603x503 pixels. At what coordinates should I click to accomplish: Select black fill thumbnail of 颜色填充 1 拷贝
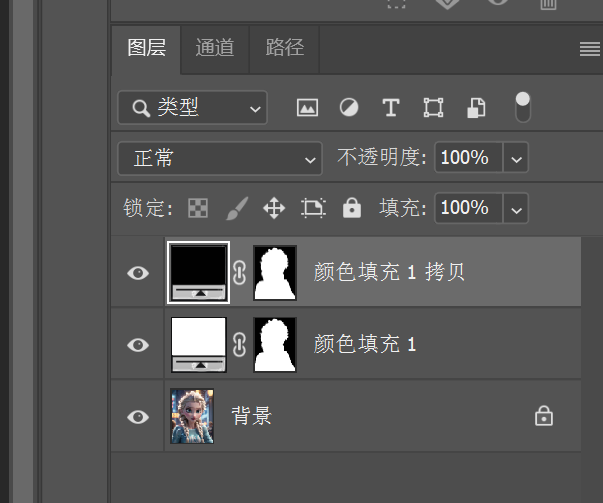point(198,273)
